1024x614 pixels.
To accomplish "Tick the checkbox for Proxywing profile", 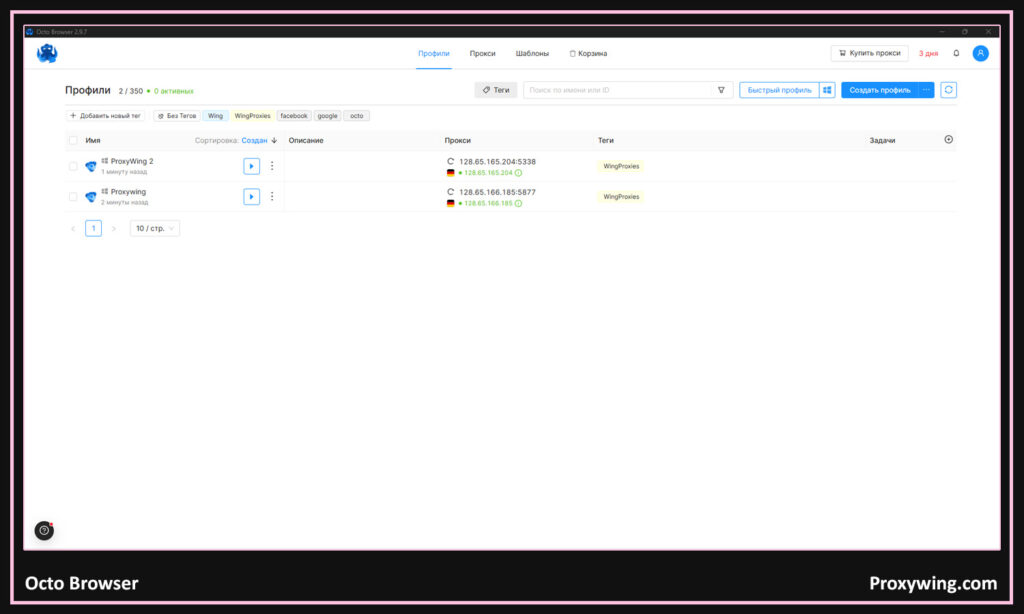I will (x=73, y=197).
